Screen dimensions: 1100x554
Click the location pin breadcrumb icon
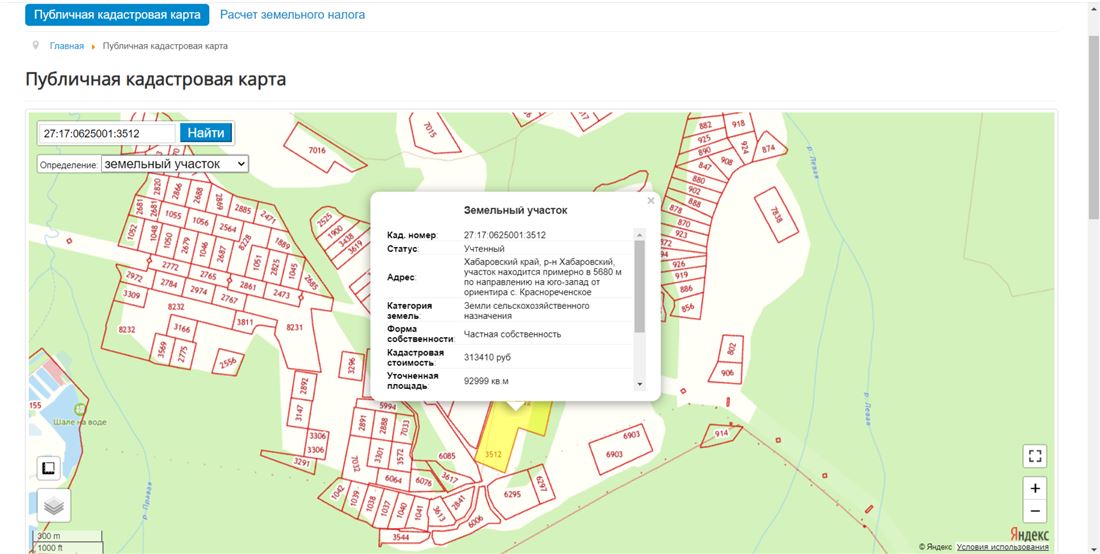click(x=36, y=46)
